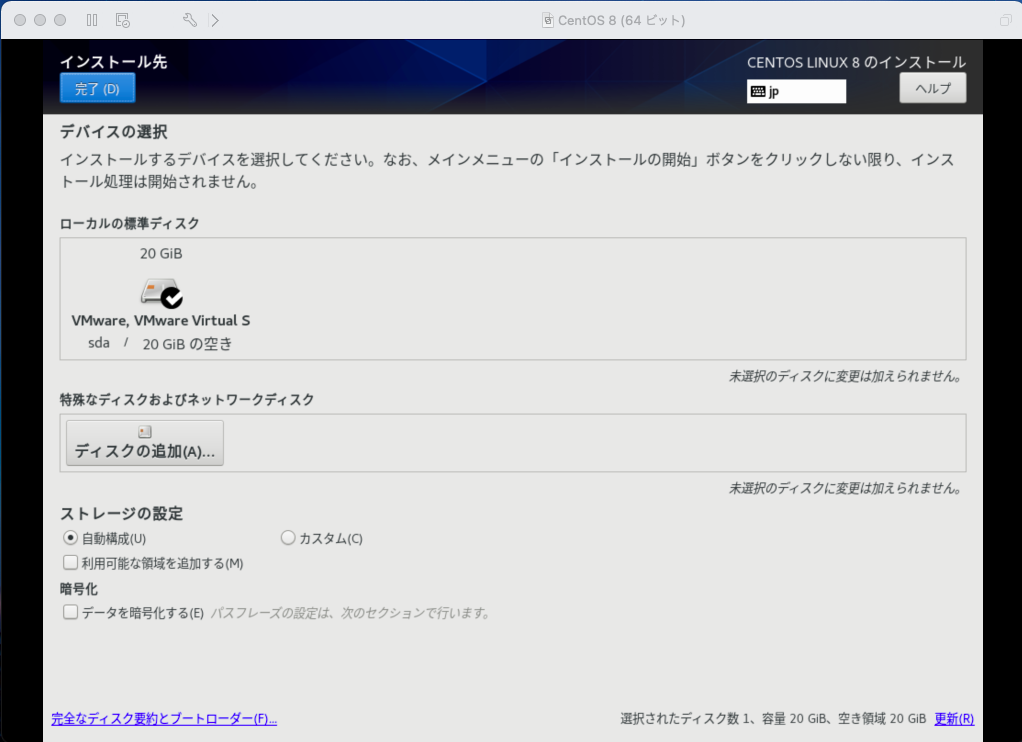The height and width of the screenshot is (742, 1022).
Task: Open 完全なディスク要約とブートローダー link
Action: (x=163, y=719)
